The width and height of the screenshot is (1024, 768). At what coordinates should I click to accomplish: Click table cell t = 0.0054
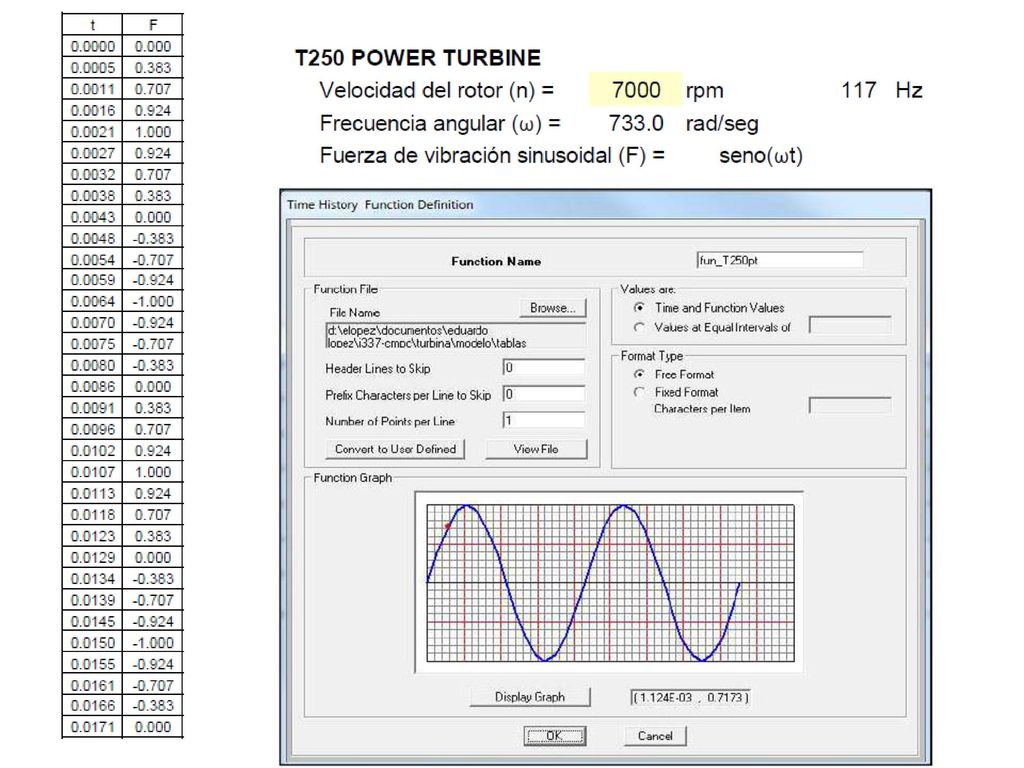pyautogui.click(x=92, y=260)
